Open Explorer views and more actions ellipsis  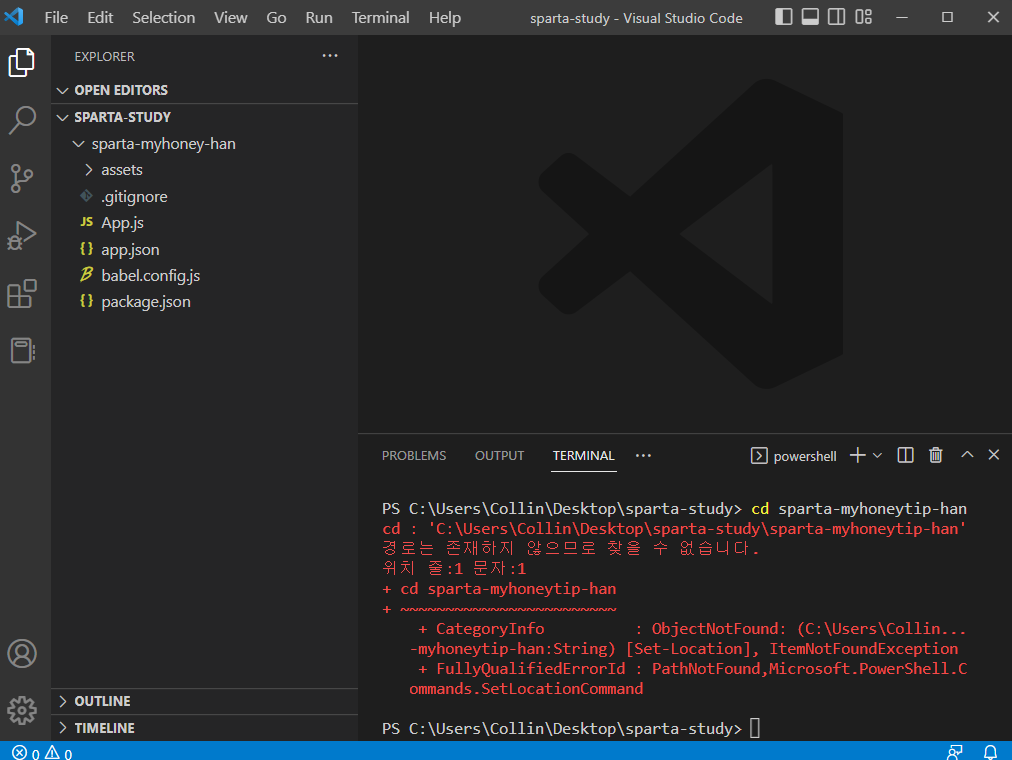[330, 56]
